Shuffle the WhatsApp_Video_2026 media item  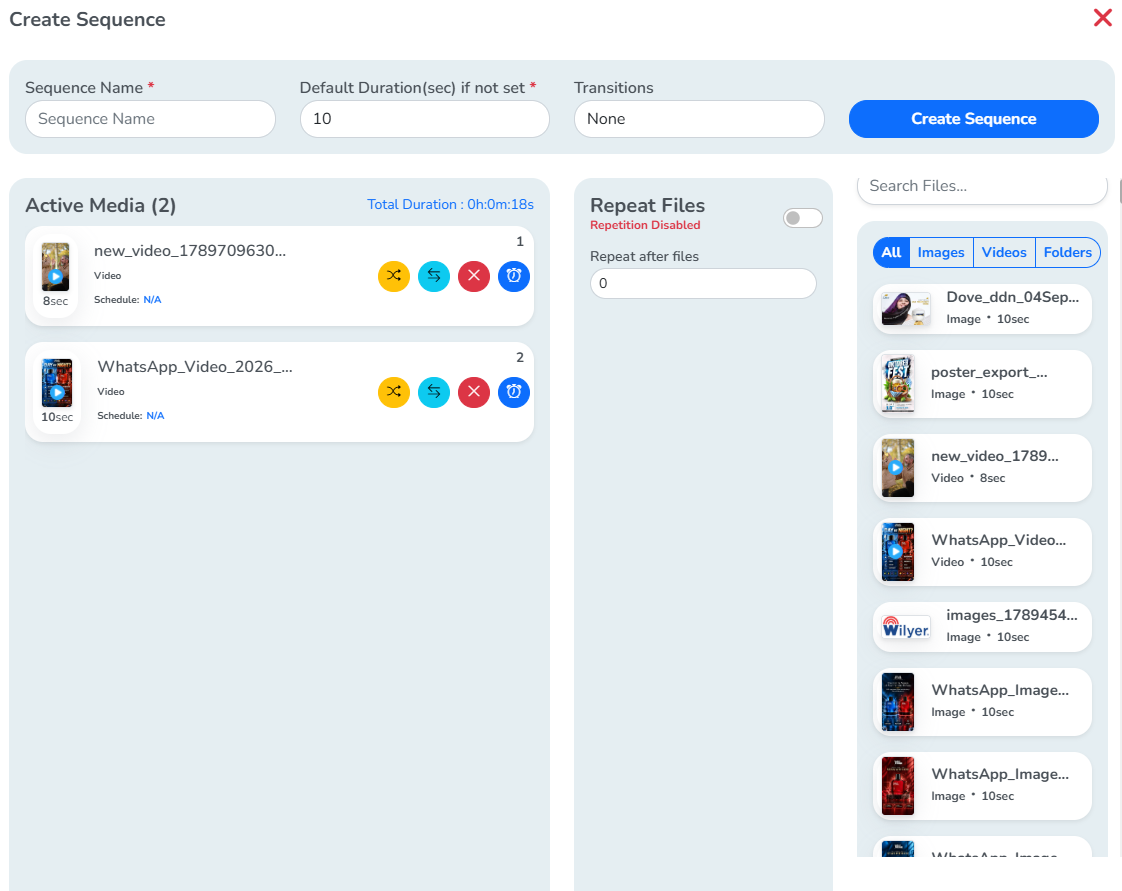click(394, 392)
